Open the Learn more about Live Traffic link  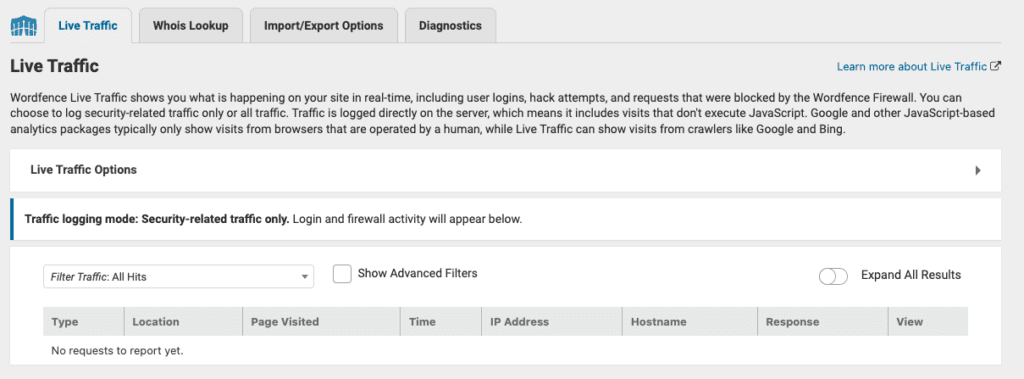(912, 67)
